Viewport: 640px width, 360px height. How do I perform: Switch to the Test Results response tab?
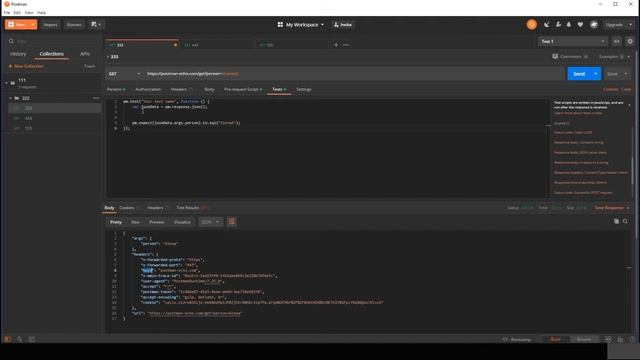click(192, 208)
